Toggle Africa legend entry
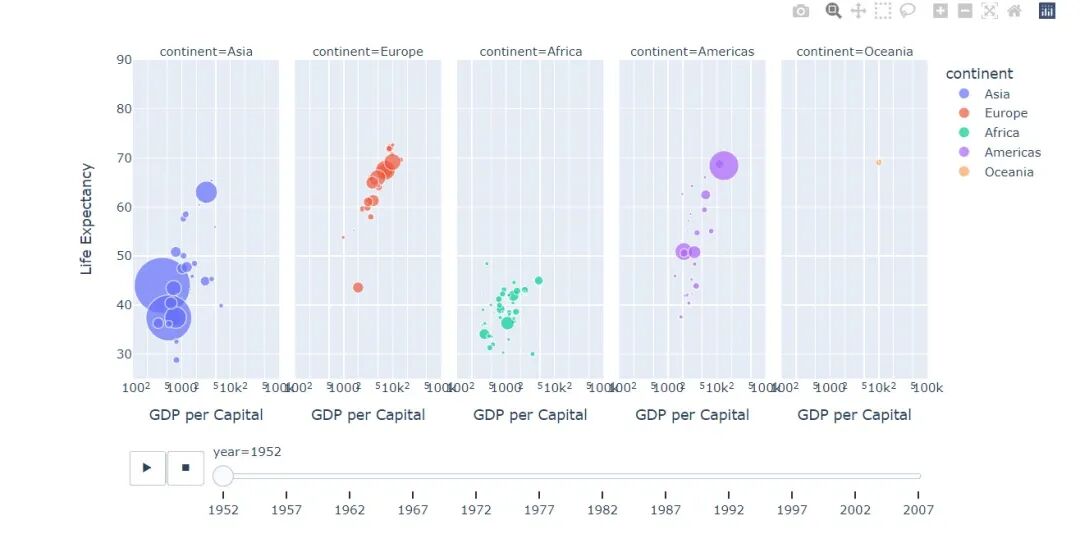The image size is (1080, 534). click(989, 132)
